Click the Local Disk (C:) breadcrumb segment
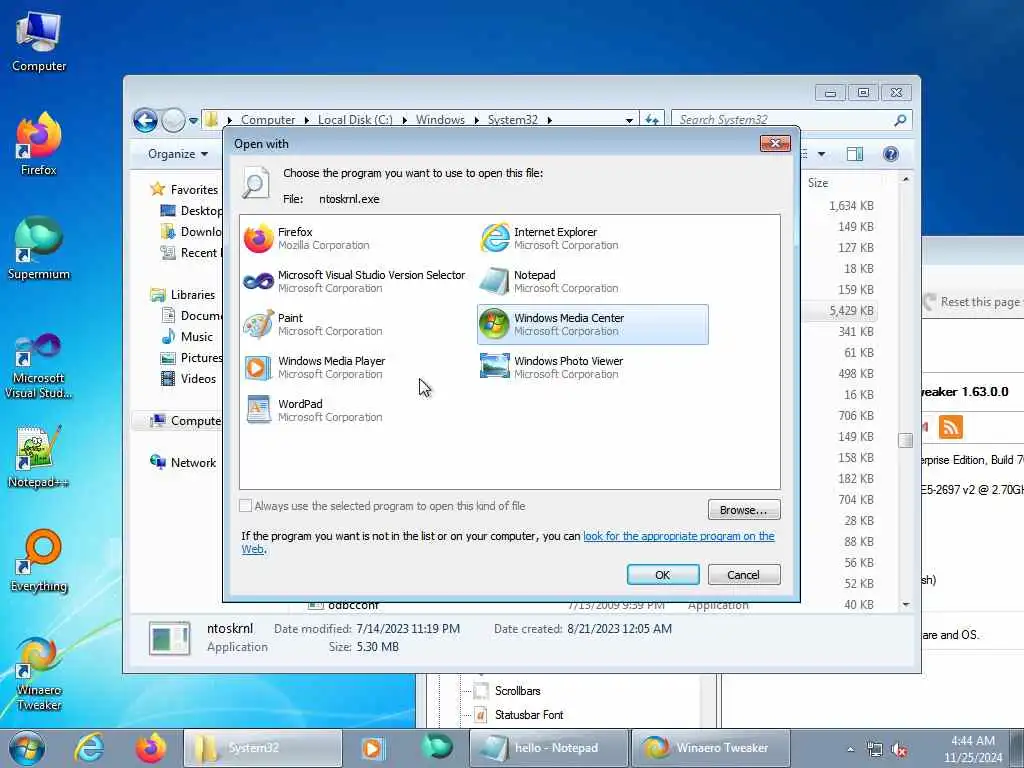The image size is (1024, 768). pyautogui.click(x=355, y=120)
